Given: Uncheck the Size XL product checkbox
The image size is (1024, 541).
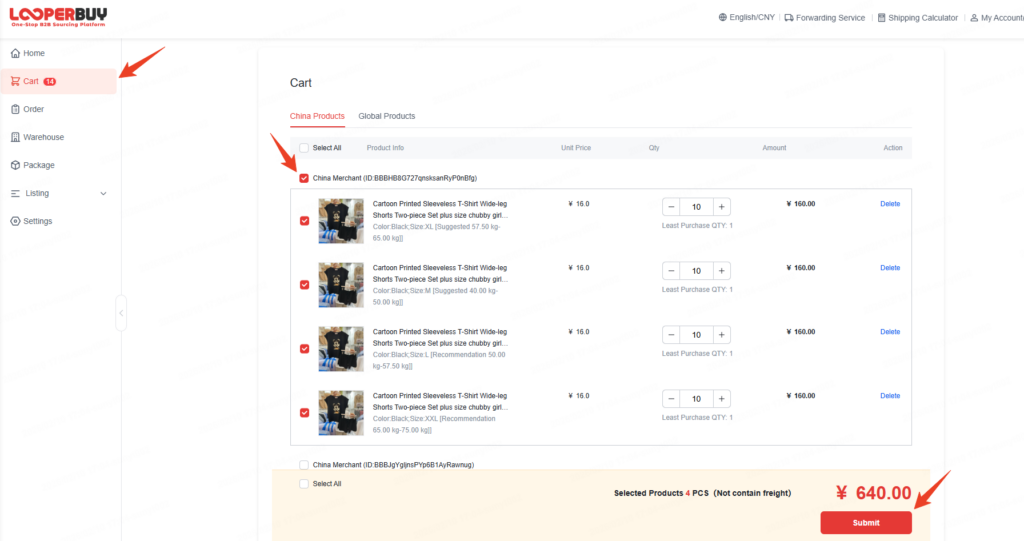Looking at the screenshot, I should coord(304,221).
